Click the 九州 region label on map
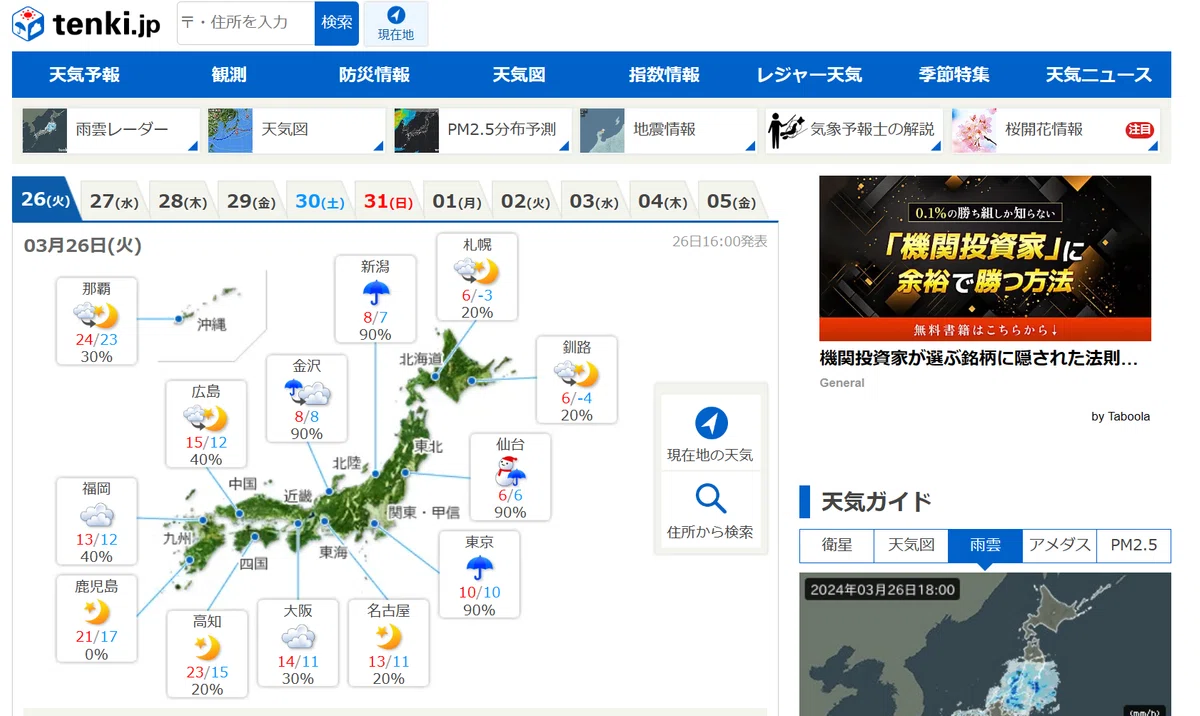The height and width of the screenshot is (716, 1200). click(178, 538)
